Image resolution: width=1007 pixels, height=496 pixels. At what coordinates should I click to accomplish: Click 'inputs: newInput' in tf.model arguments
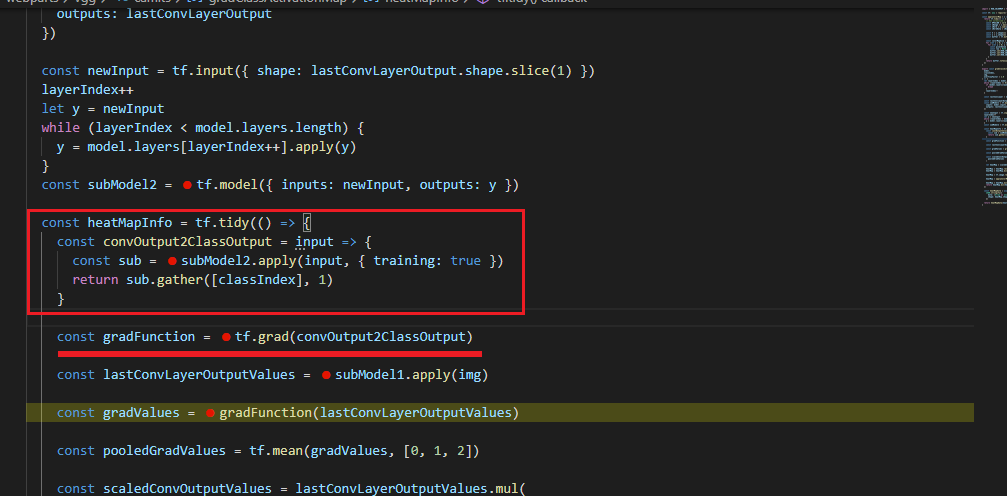click(x=344, y=185)
